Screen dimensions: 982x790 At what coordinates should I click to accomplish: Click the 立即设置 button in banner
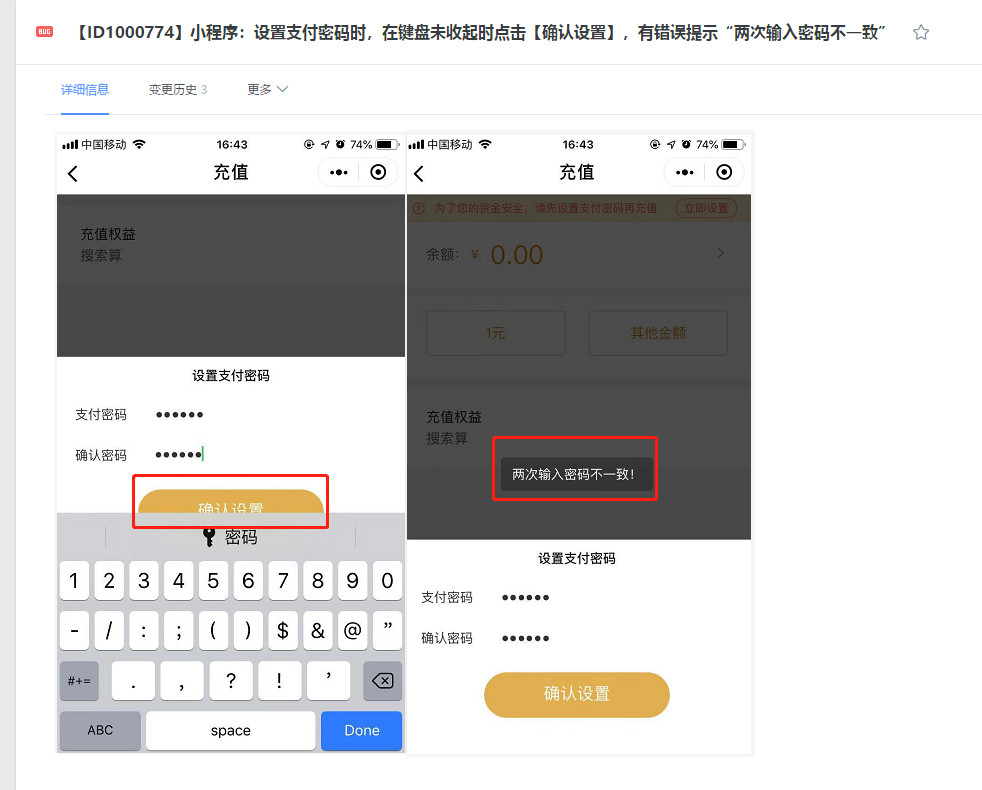pyautogui.click(x=706, y=208)
